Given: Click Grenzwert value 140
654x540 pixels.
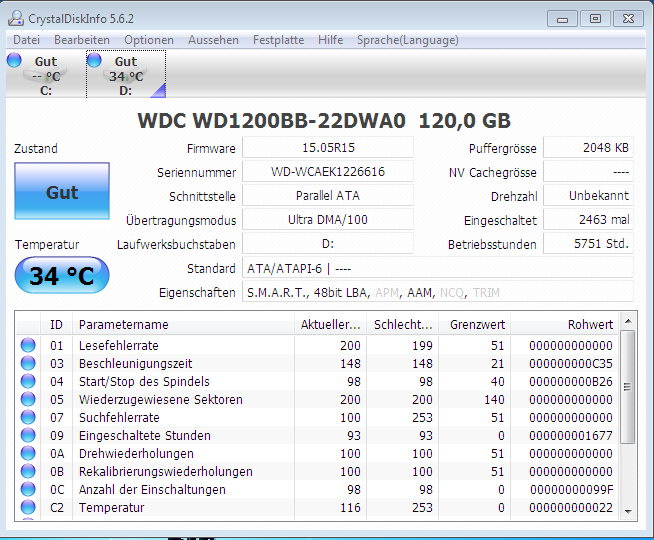Looking at the screenshot, I should click(x=494, y=399).
